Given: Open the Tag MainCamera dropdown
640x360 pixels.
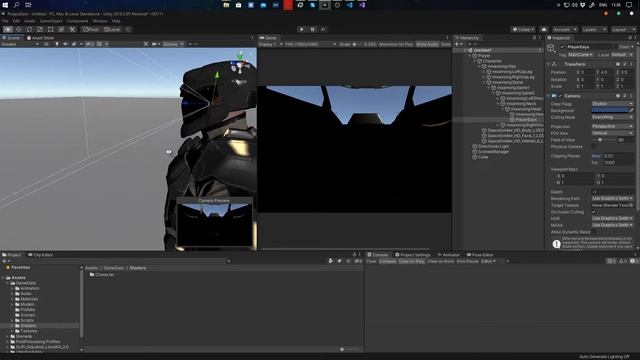Looking at the screenshot, I should click(x=580, y=55).
